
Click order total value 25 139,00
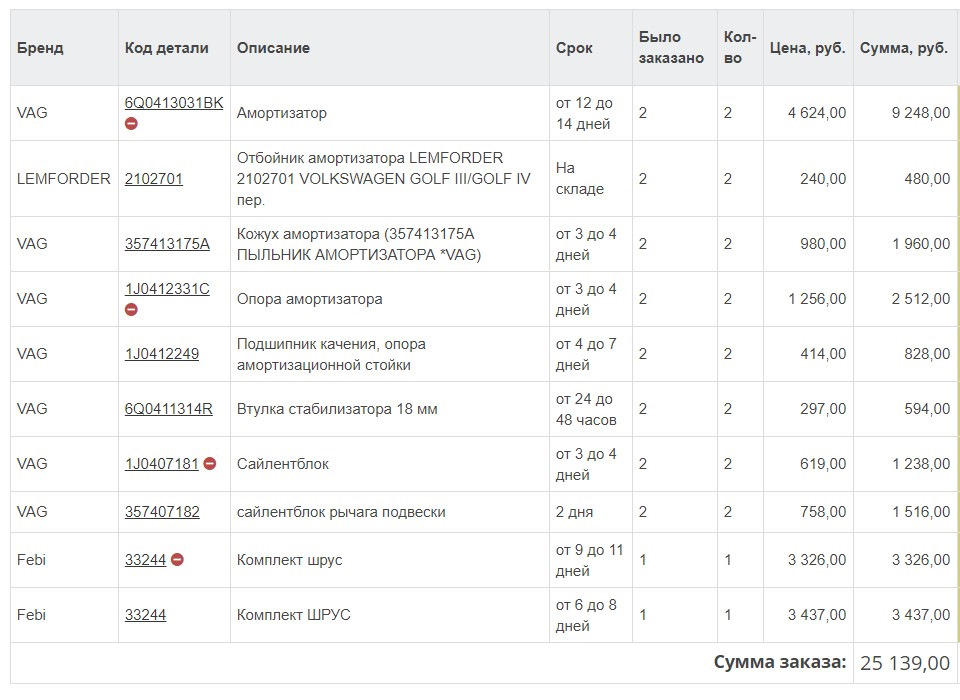(x=905, y=663)
